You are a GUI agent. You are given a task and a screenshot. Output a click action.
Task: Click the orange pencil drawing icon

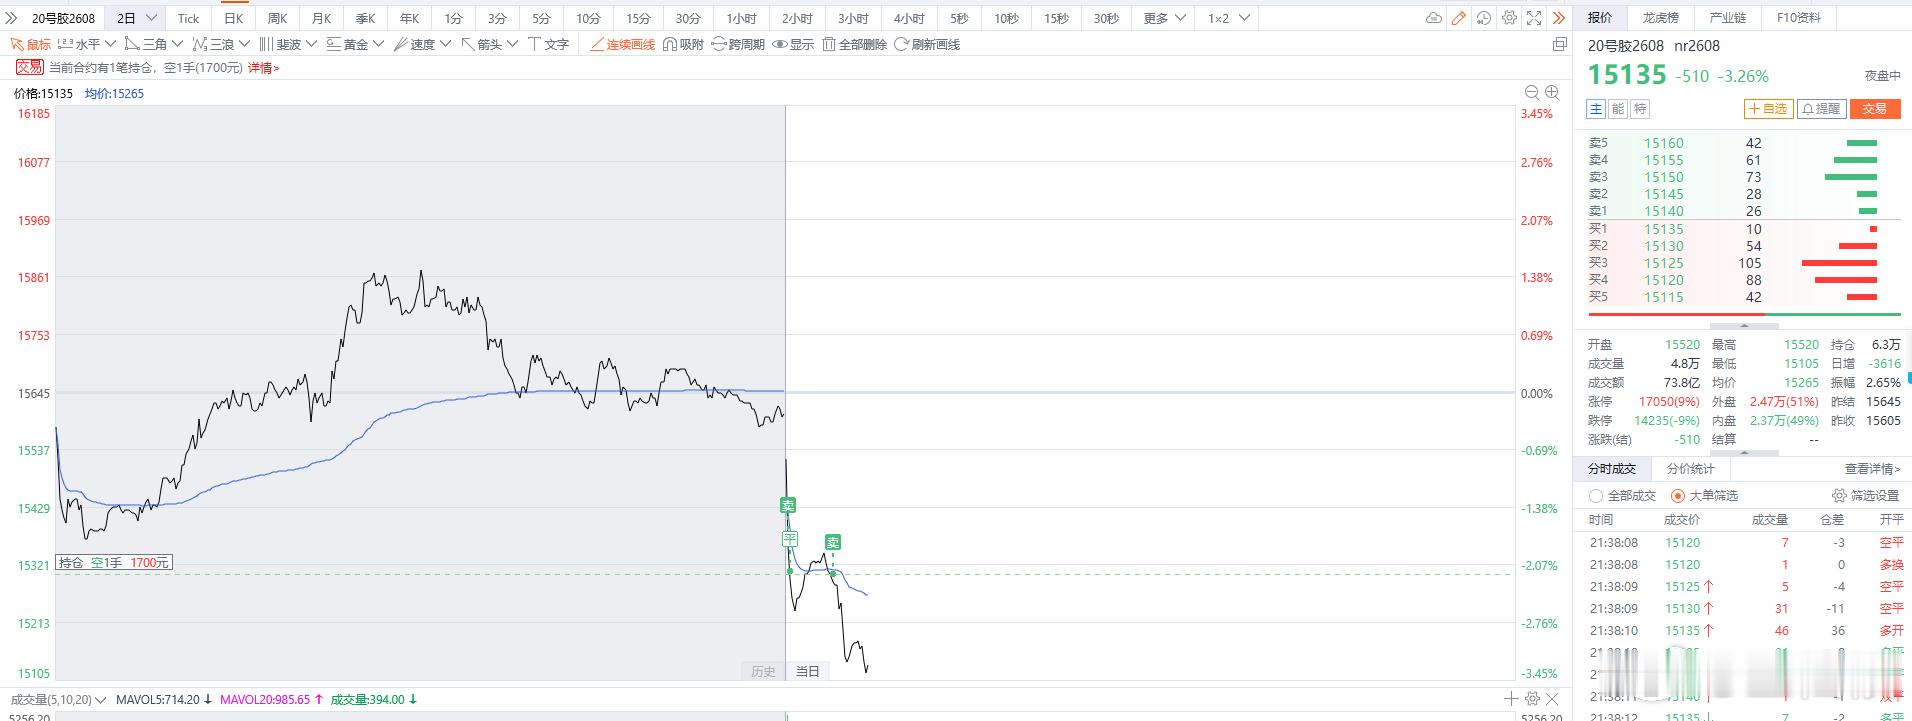(x=1459, y=18)
